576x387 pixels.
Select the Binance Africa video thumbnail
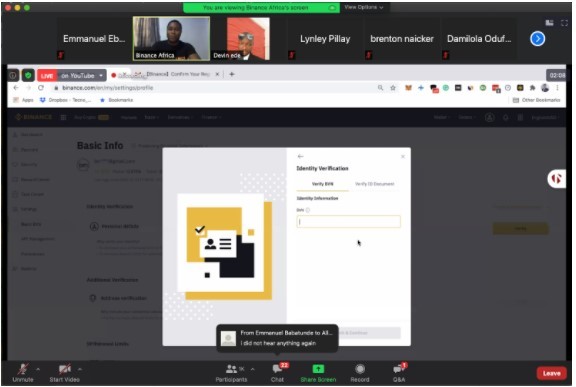click(x=171, y=39)
